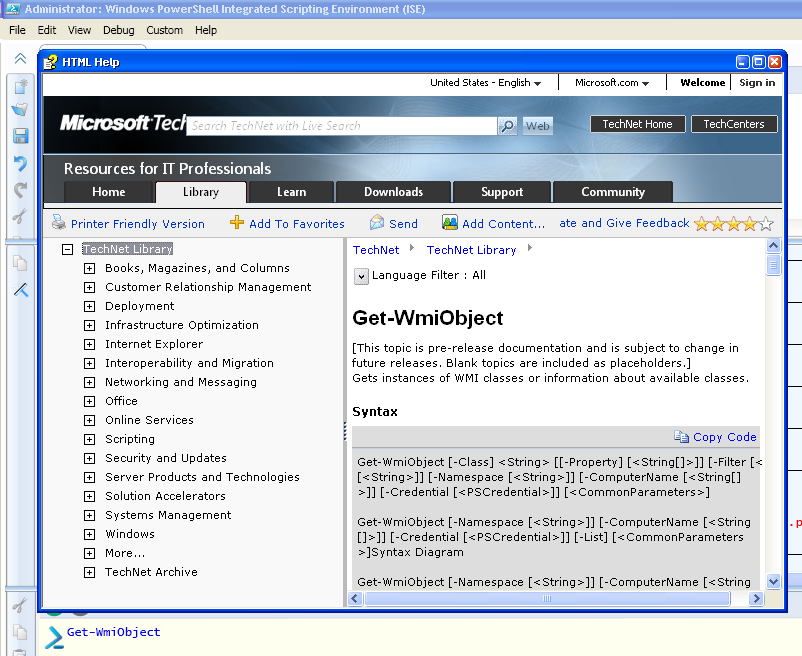Expand the Customer Relationship Management node
The image size is (802, 656).
point(90,287)
